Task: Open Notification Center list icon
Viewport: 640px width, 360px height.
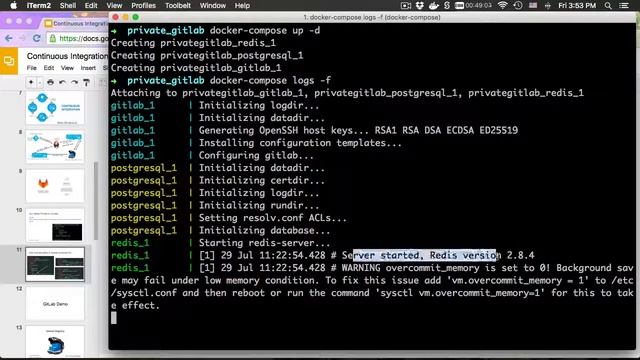Action: pos(624,5)
